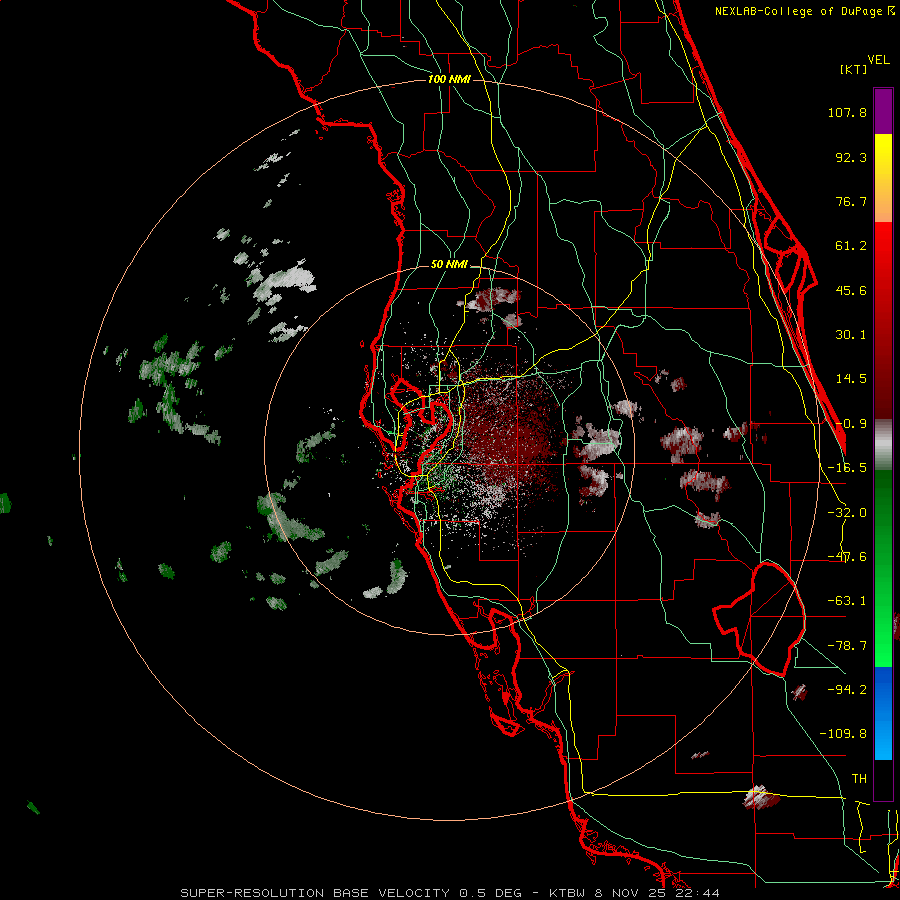
Task: Pick the dark TH segment of color bar
Action: [x=883, y=779]
